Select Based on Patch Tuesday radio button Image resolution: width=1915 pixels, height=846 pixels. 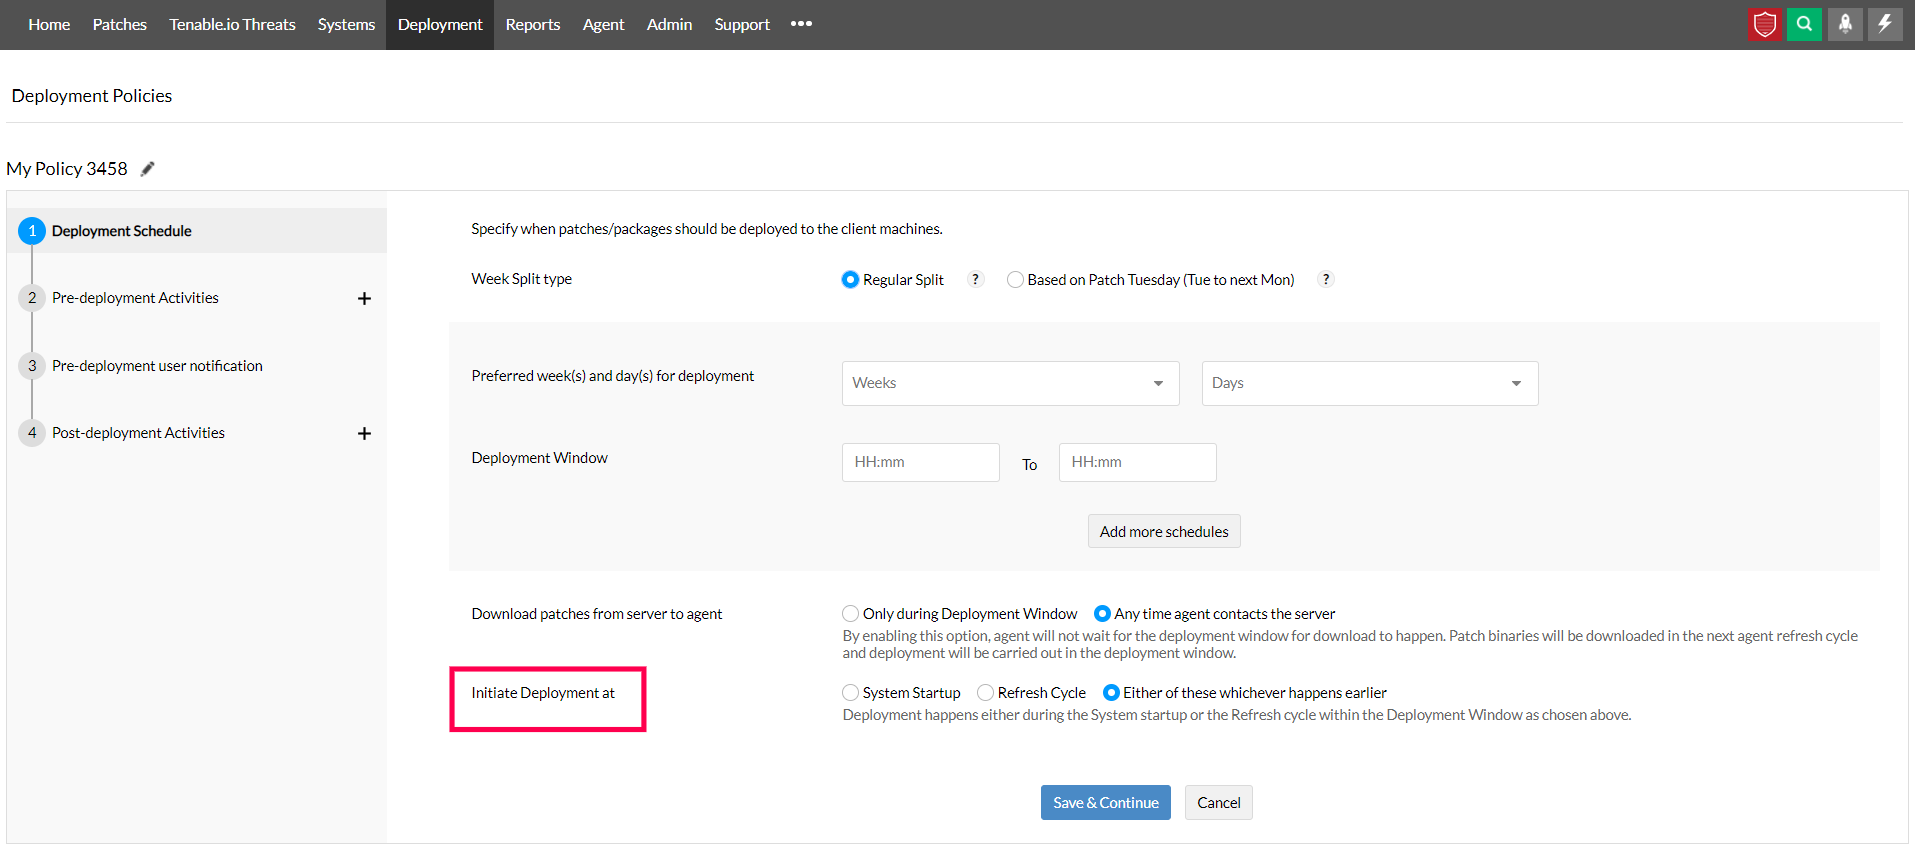(x=1015, y=280)
